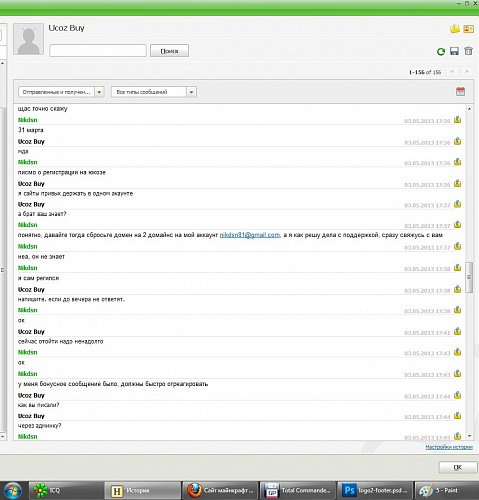Viewport: 479px width, 500px height.
Task: Expand the all message types dropdown
Action: point(154,92)
